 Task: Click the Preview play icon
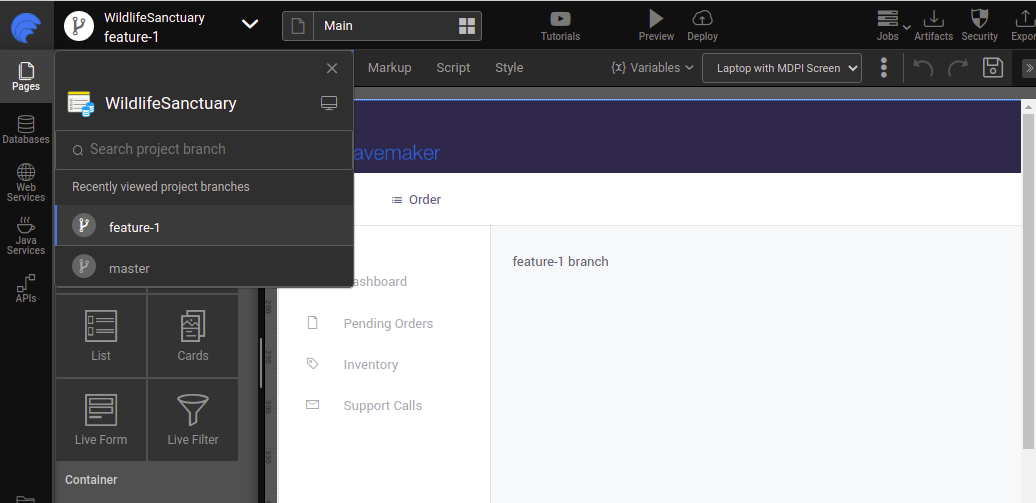656,18
